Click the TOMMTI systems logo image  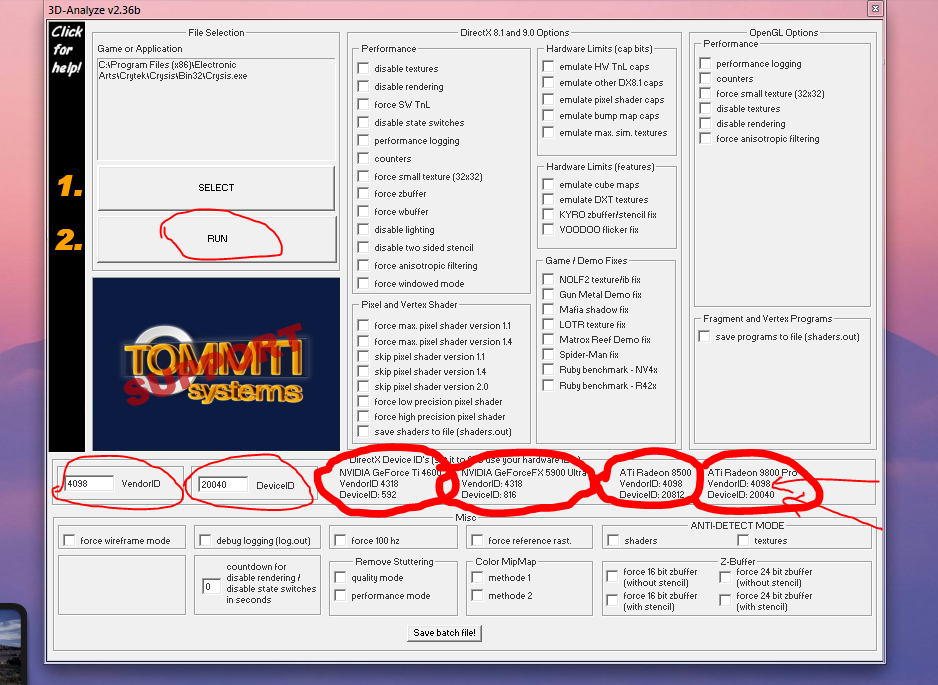pyautogui.click(x=216, y=364)
